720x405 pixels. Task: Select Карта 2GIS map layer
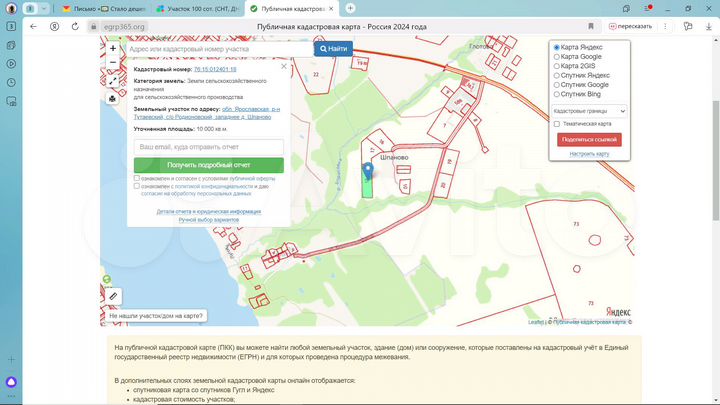[557, 66]
